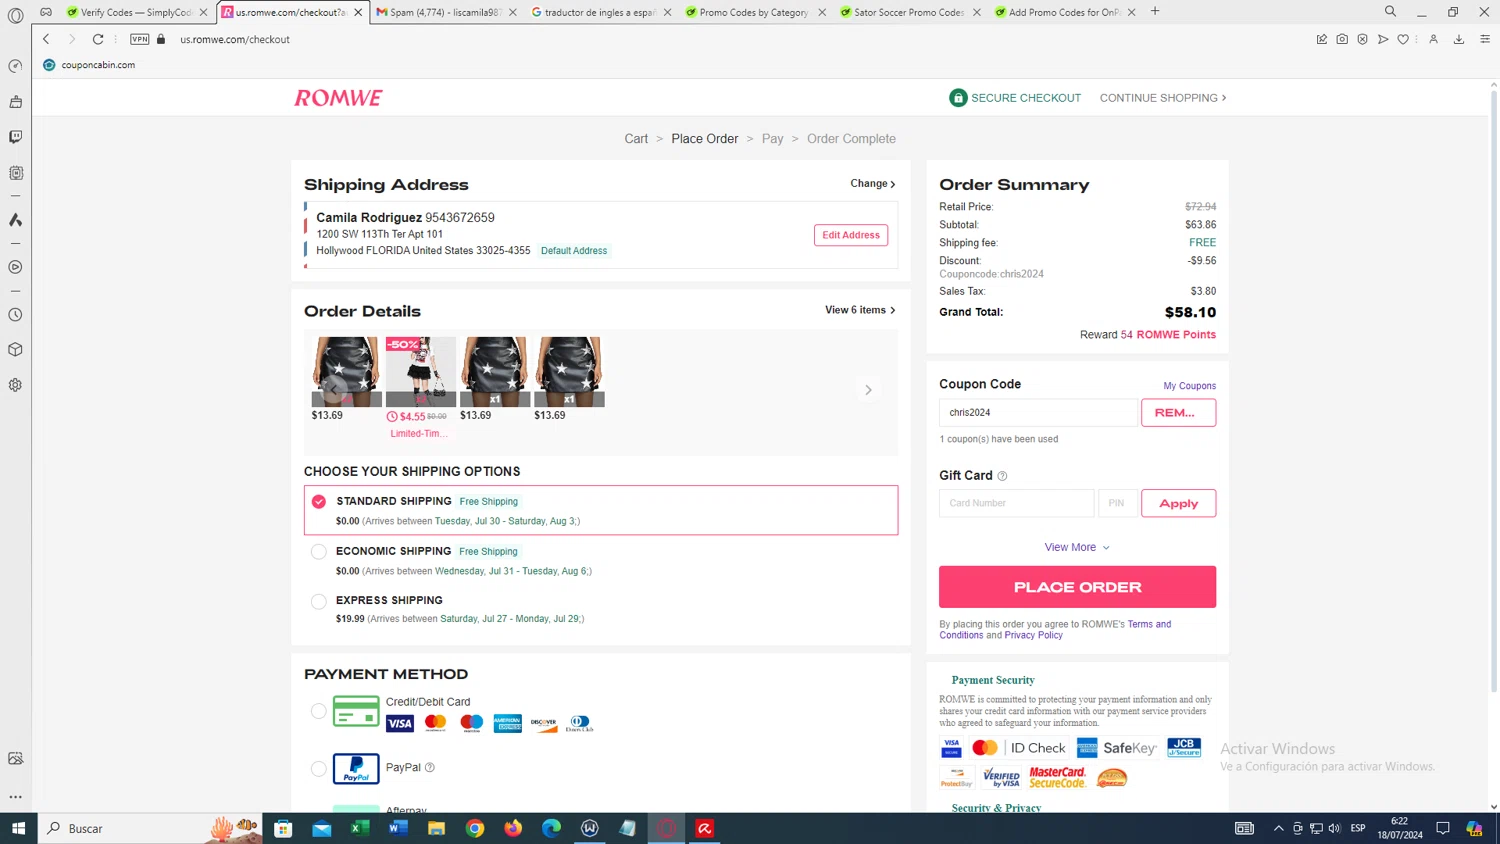Image resolution: width=1500 pixels, height=844 pixels.
Task: Open the history clock icon in sidebar
Action: (x=15, y=315)
